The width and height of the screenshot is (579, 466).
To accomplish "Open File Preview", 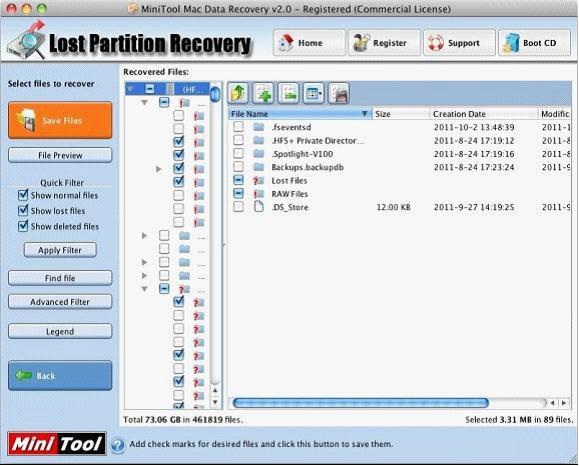I will (x=60, y=155).
